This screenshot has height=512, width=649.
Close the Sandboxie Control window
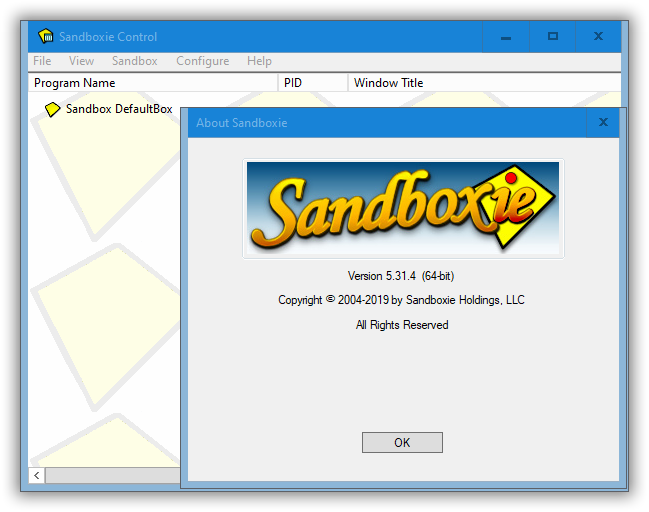point(598,37)
